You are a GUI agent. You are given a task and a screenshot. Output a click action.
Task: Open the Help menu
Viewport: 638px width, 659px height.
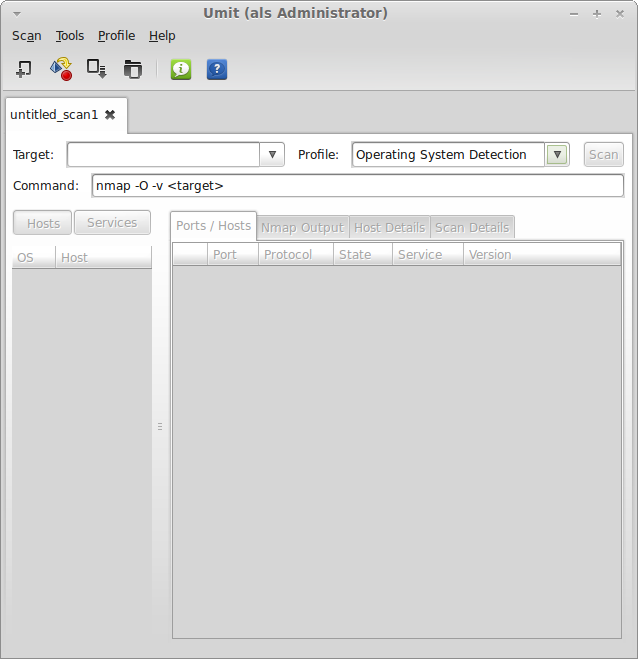pos(162,36)
